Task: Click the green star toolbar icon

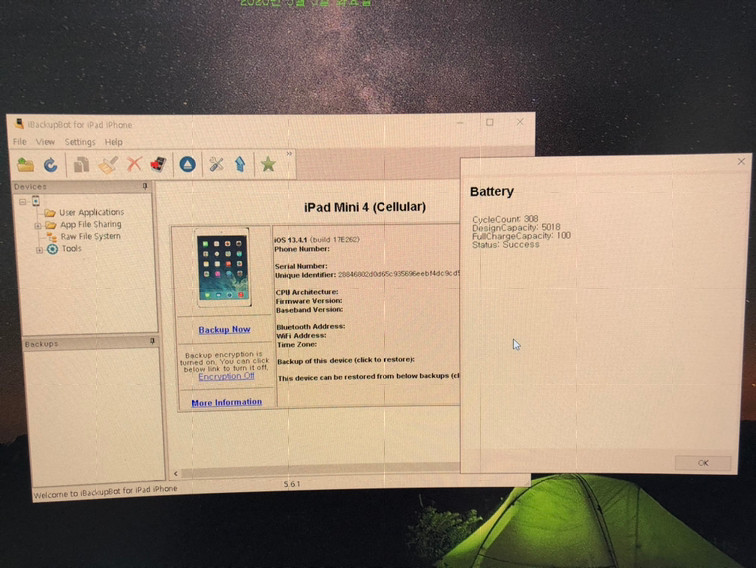Action: pos(268,165)
